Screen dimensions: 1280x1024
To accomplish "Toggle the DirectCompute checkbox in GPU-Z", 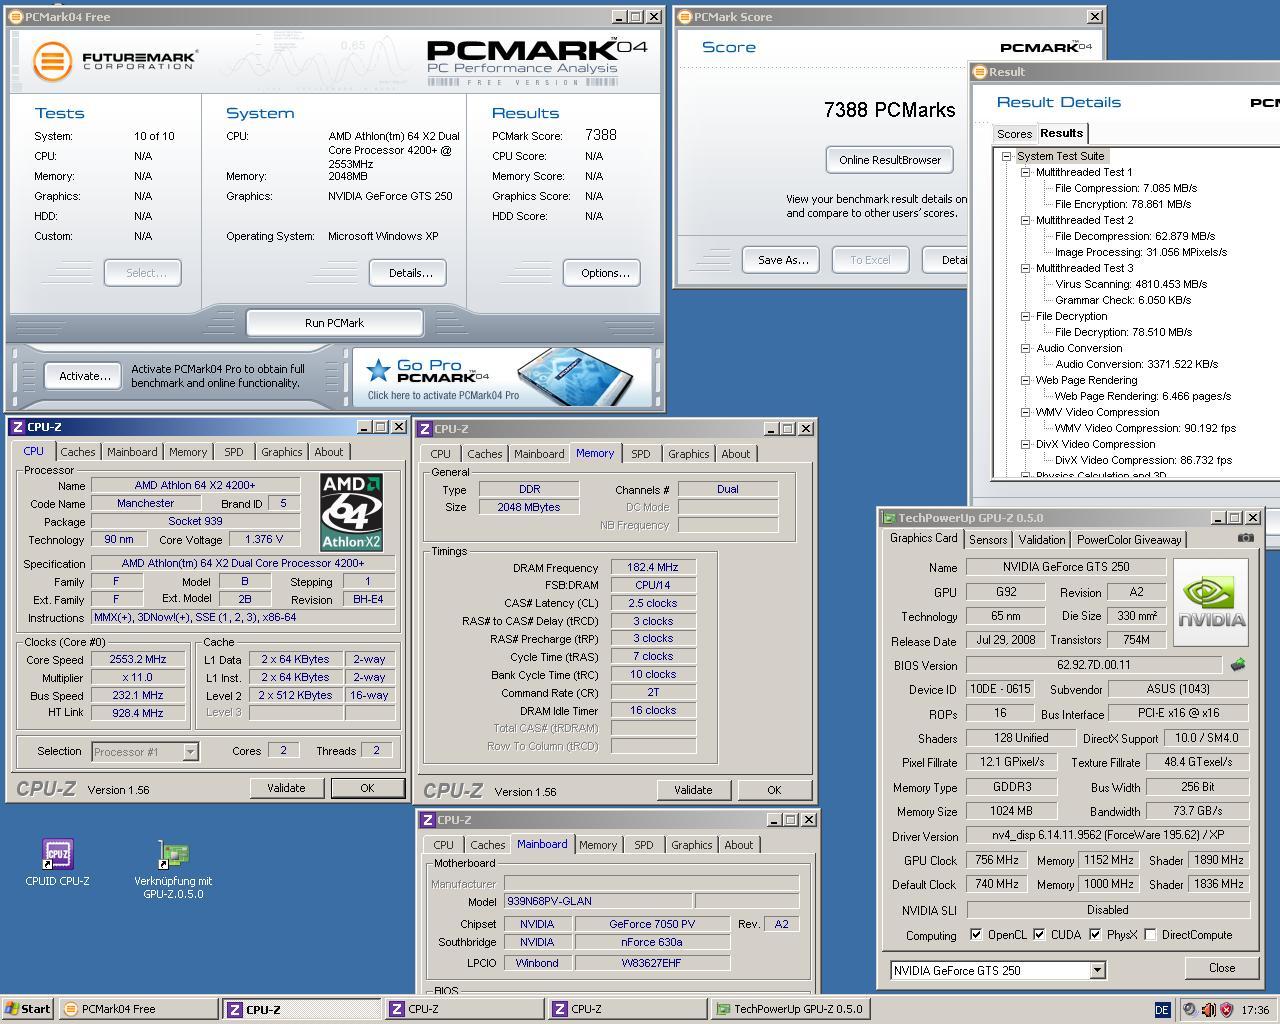I will (x=1150, y=935).
